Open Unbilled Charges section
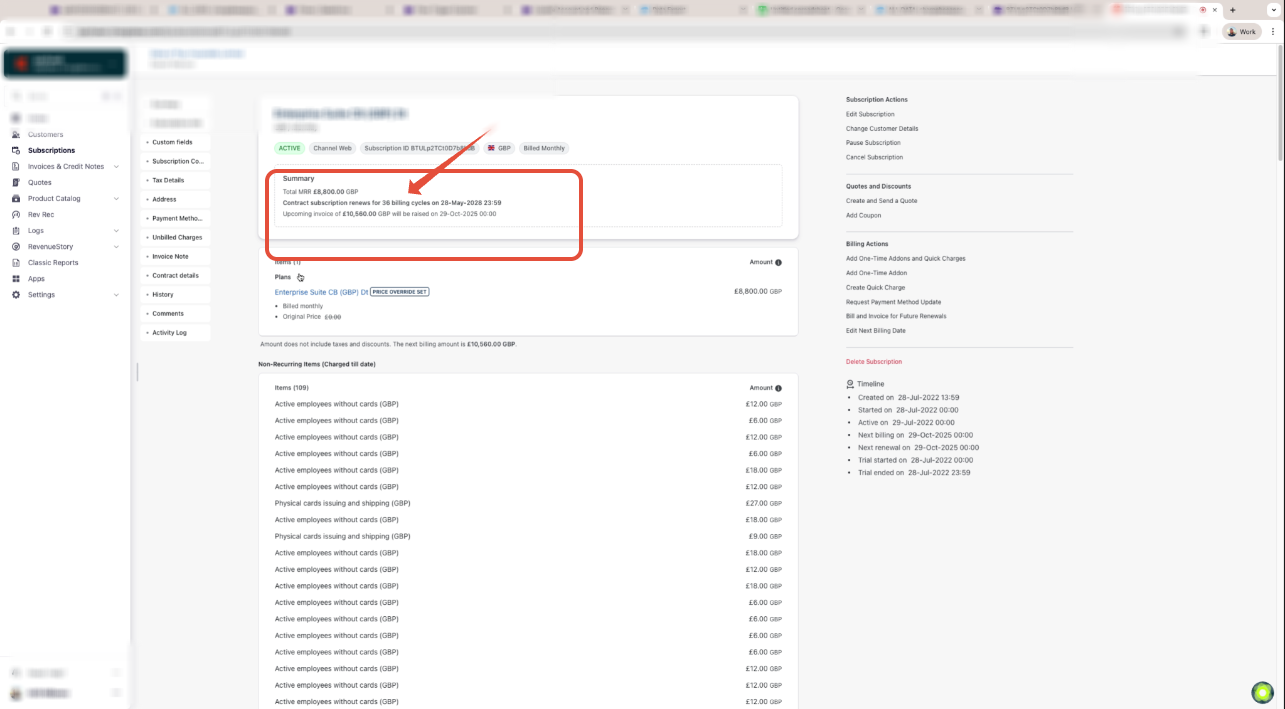This screenshot has height=709, width=1285. 177,237
